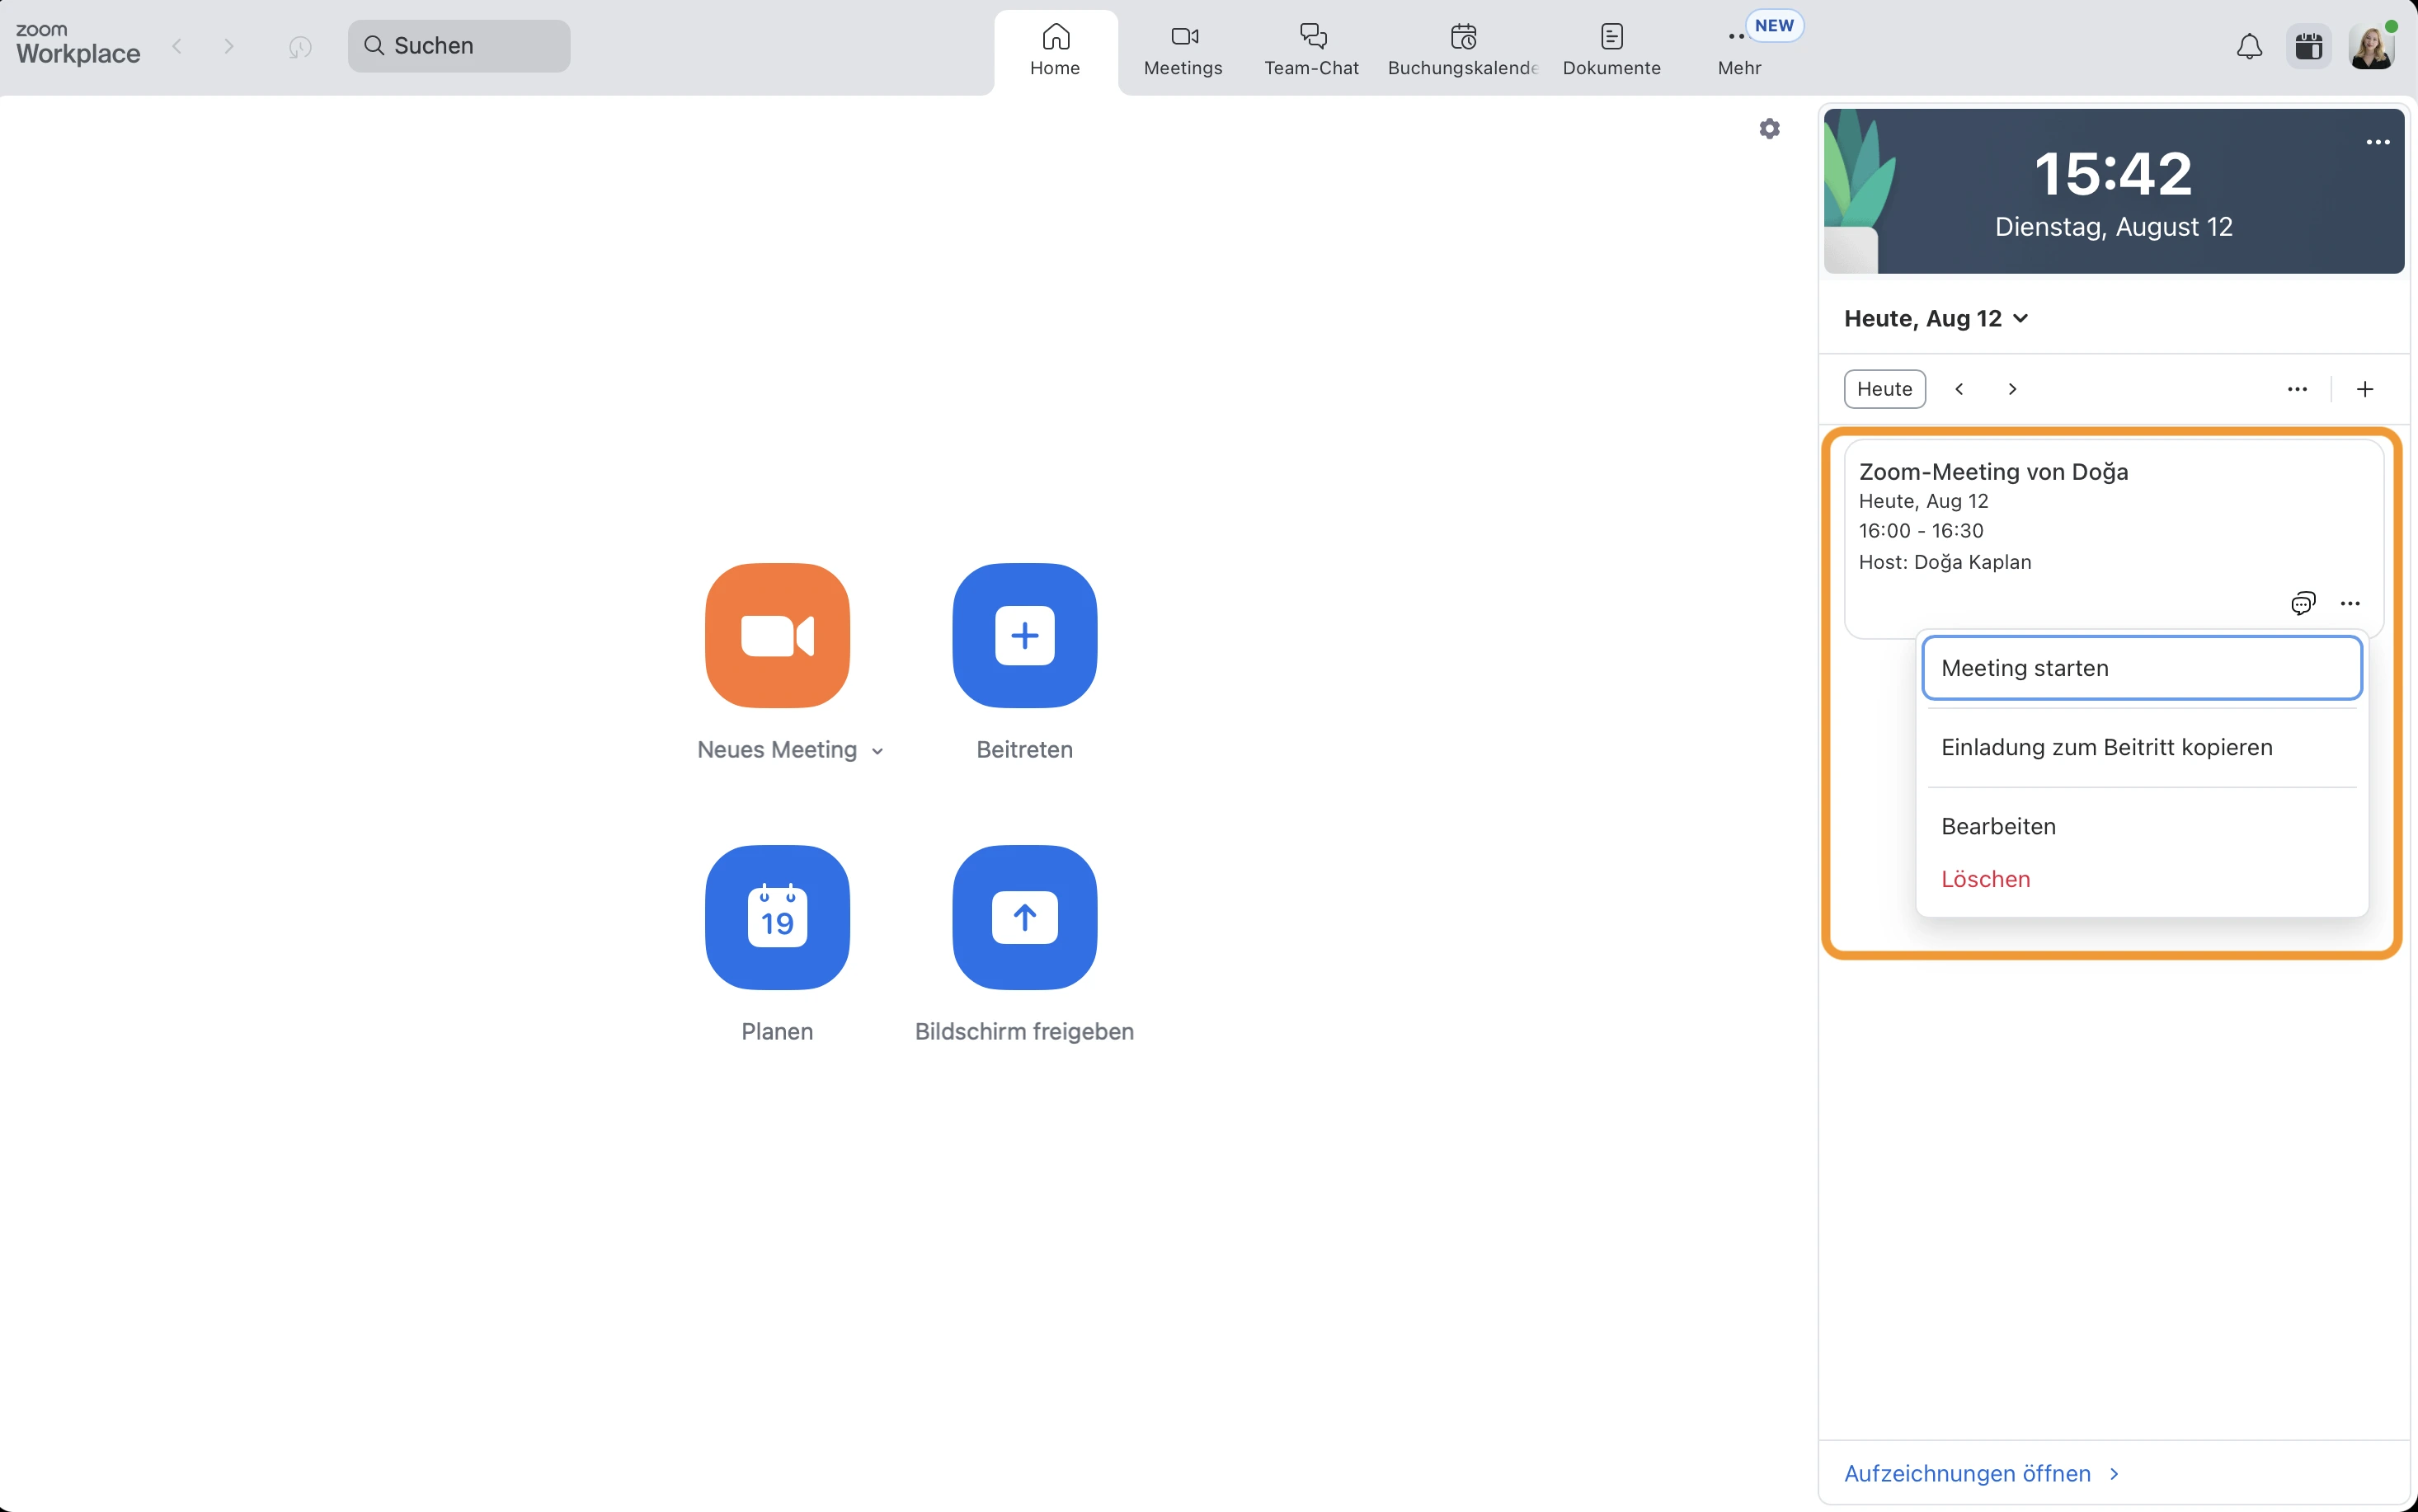Viewport: 2418px width, 1512px height.
Task: Open the Mehr overflow menu
Action: click(x=1739, y=48)
